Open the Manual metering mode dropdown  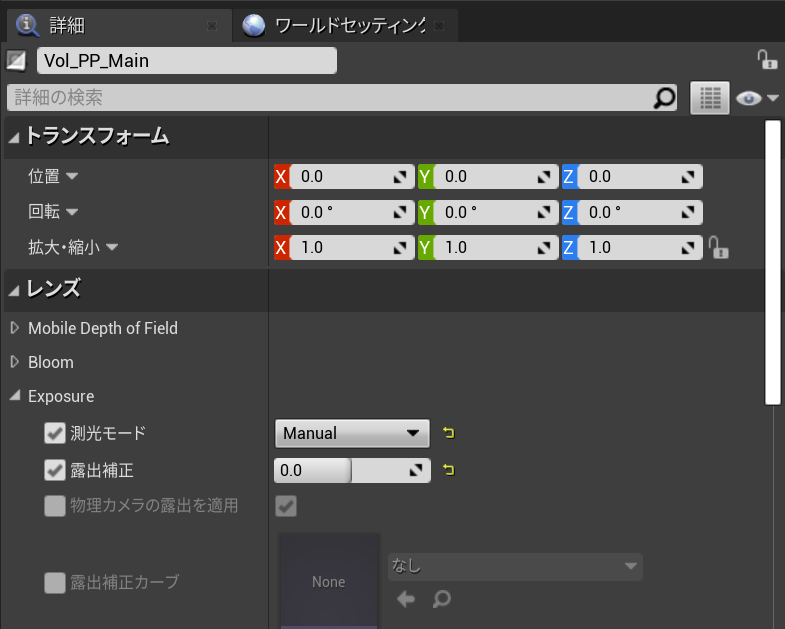352,433
